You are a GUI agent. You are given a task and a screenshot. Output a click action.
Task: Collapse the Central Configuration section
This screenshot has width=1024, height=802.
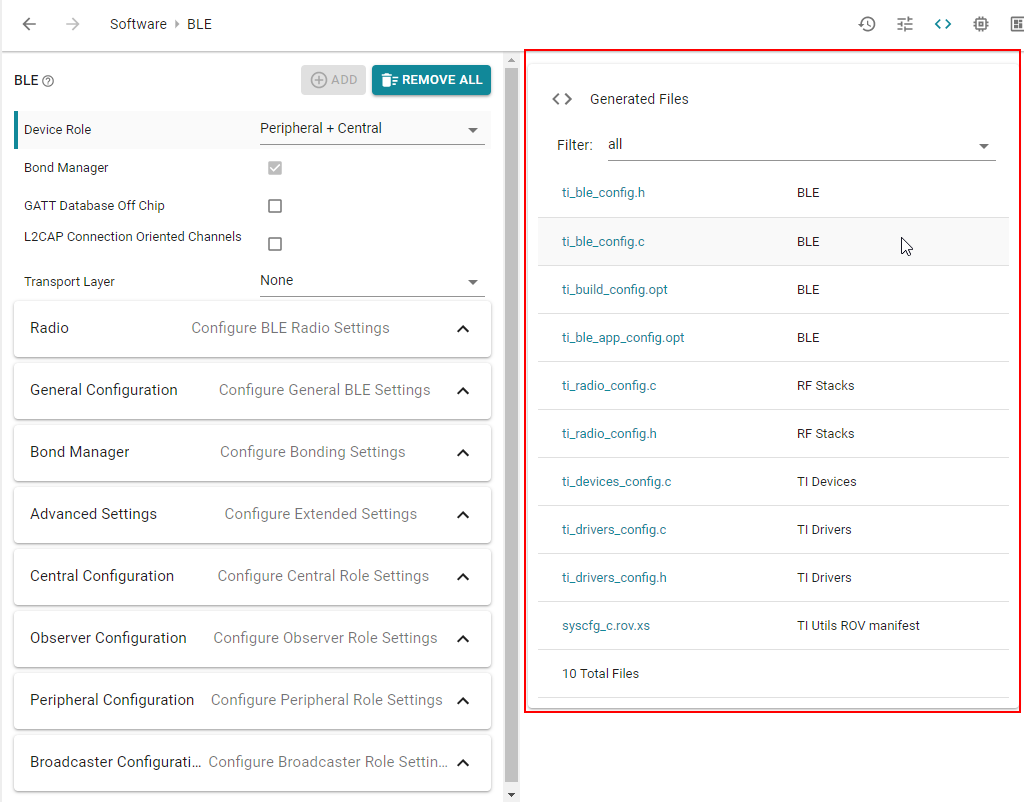coord(463,577)
